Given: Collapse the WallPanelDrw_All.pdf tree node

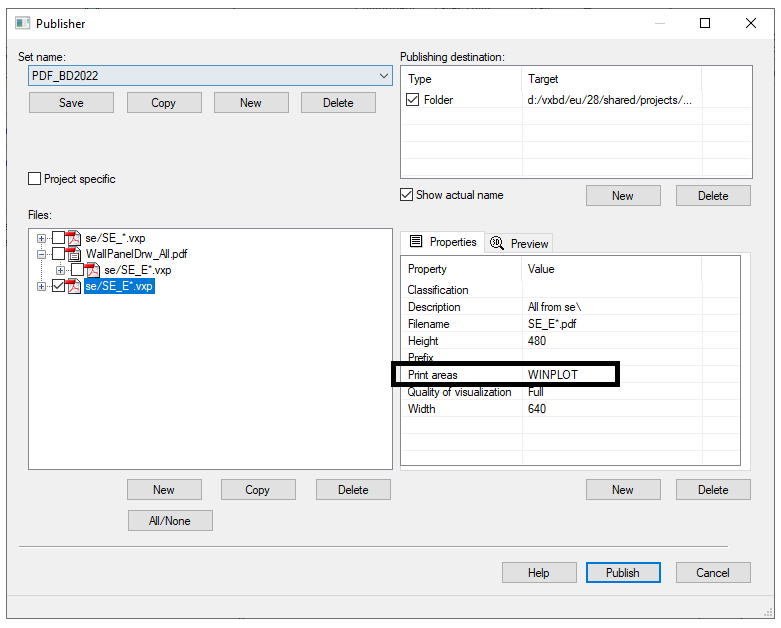Looking at the screenshot, I should [41, 254].
